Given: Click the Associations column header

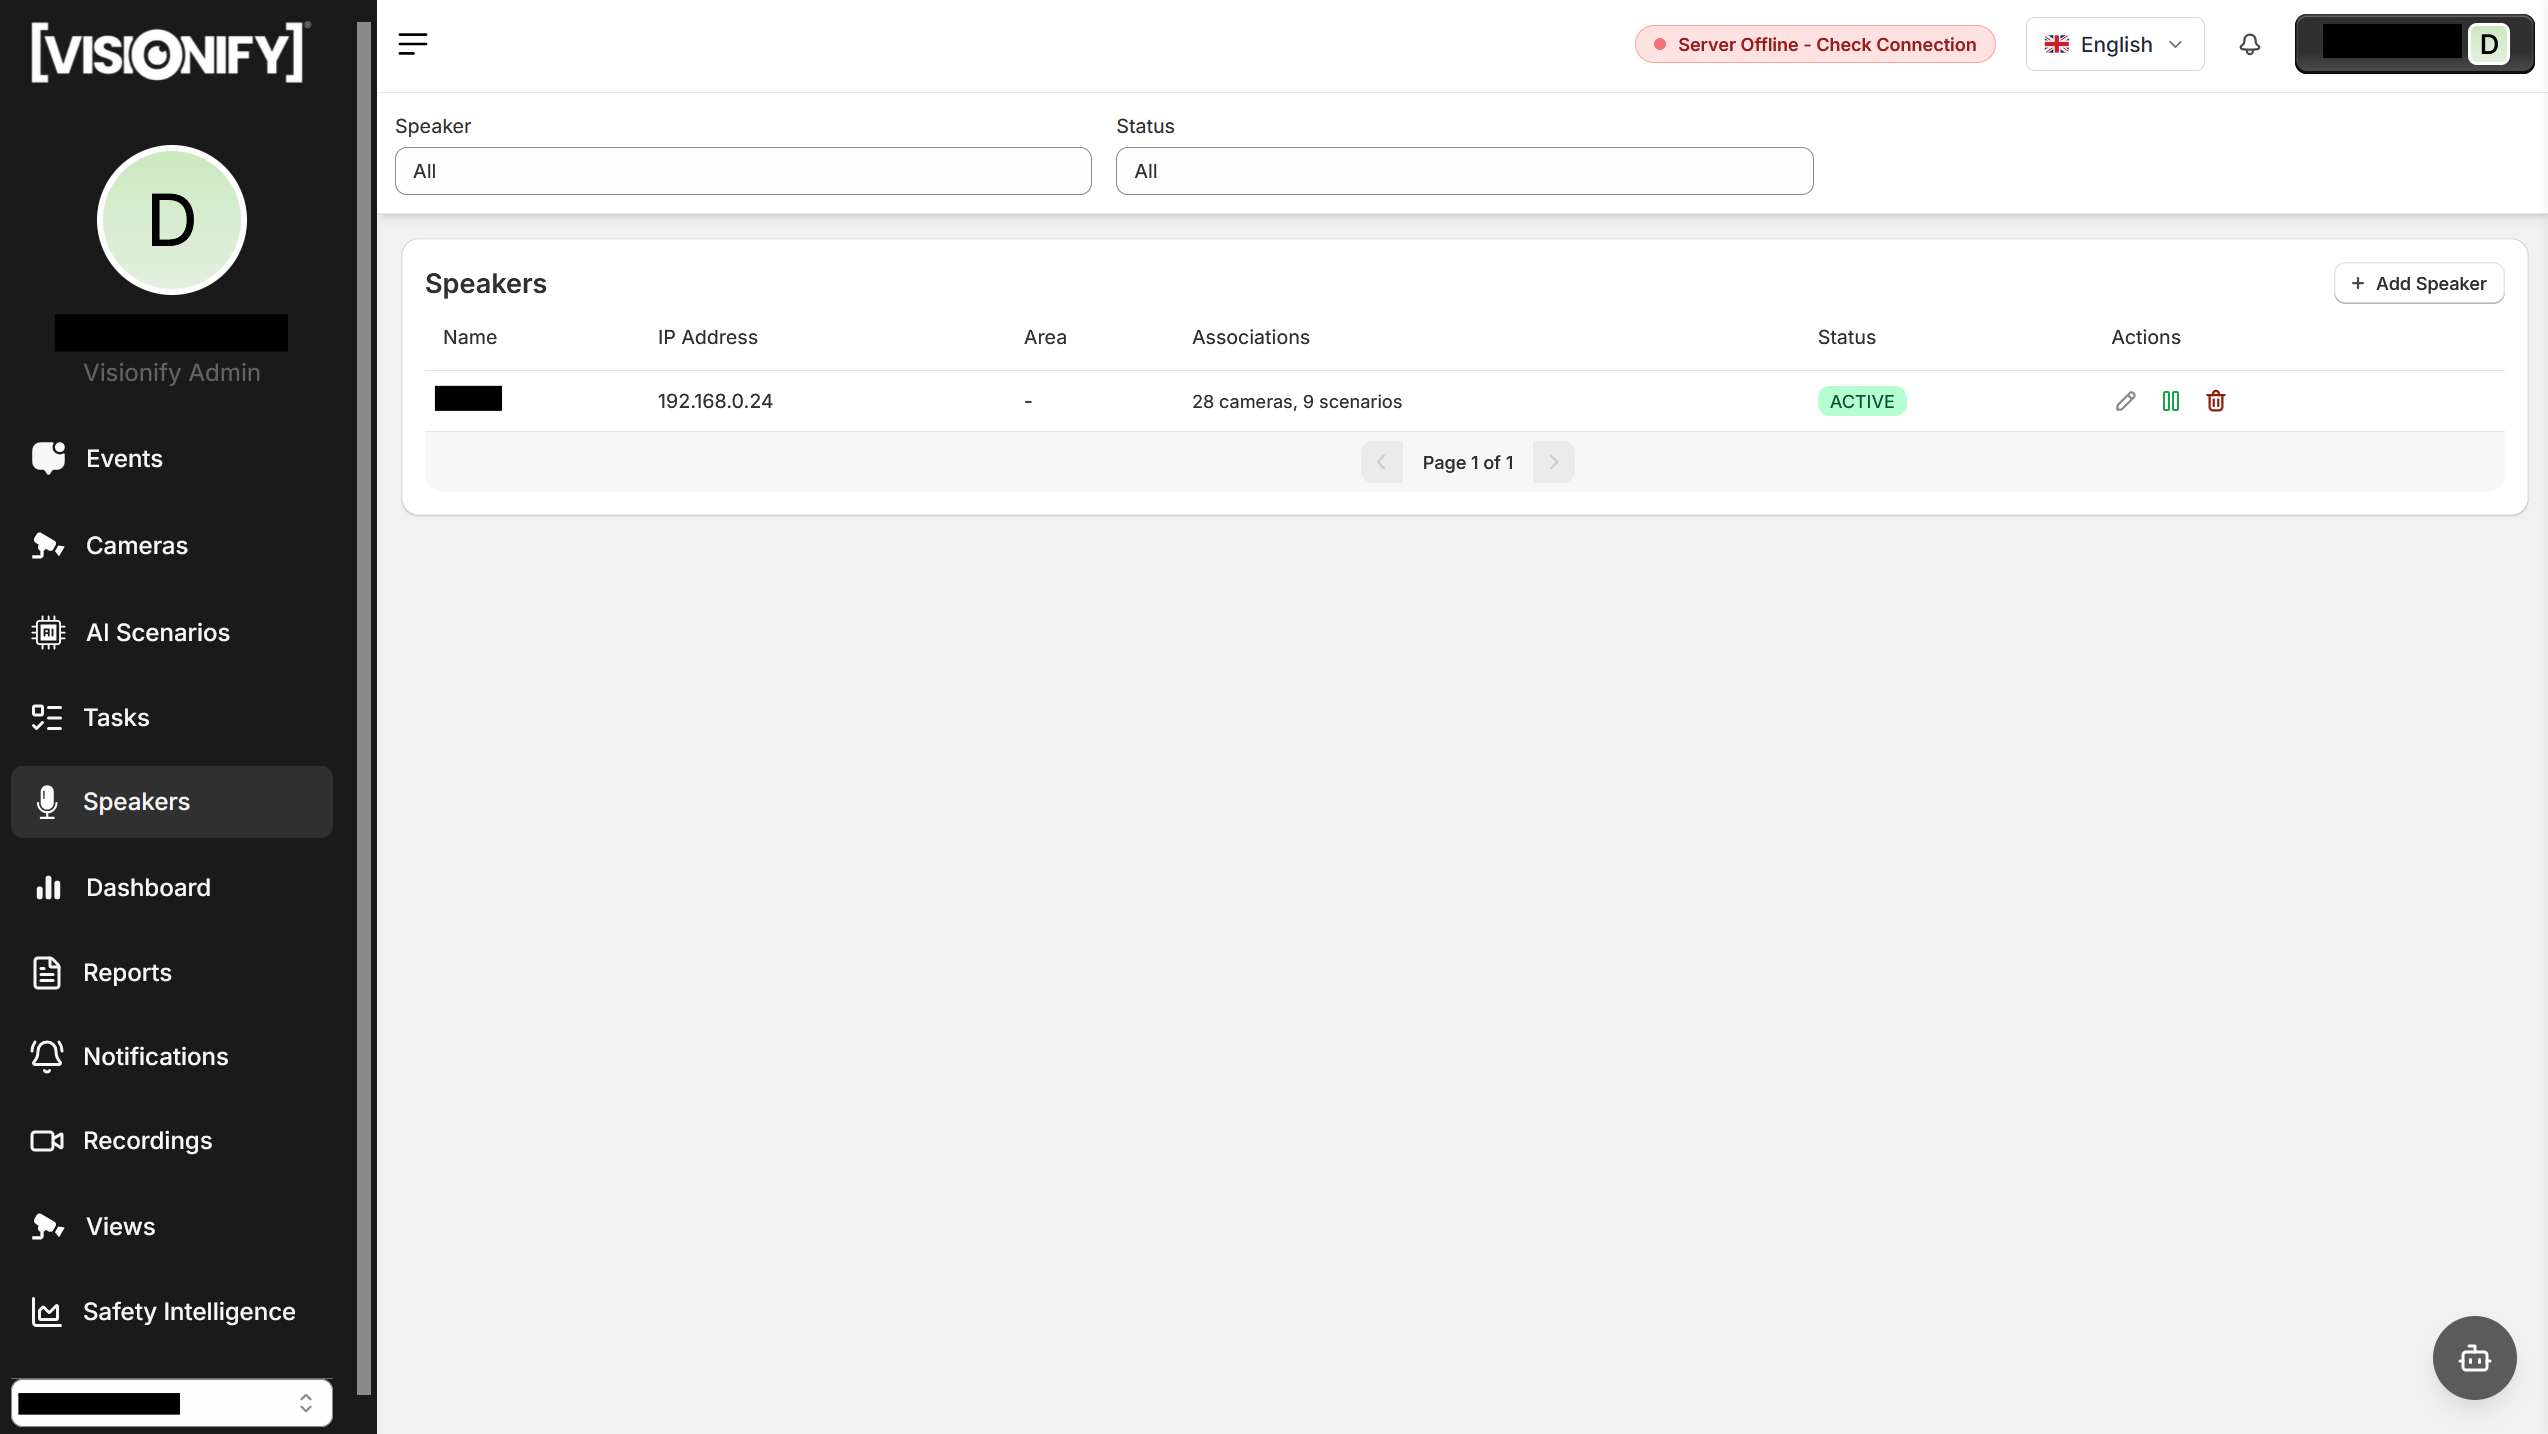Looking at the screenshot, I should tap(1250, 337).
